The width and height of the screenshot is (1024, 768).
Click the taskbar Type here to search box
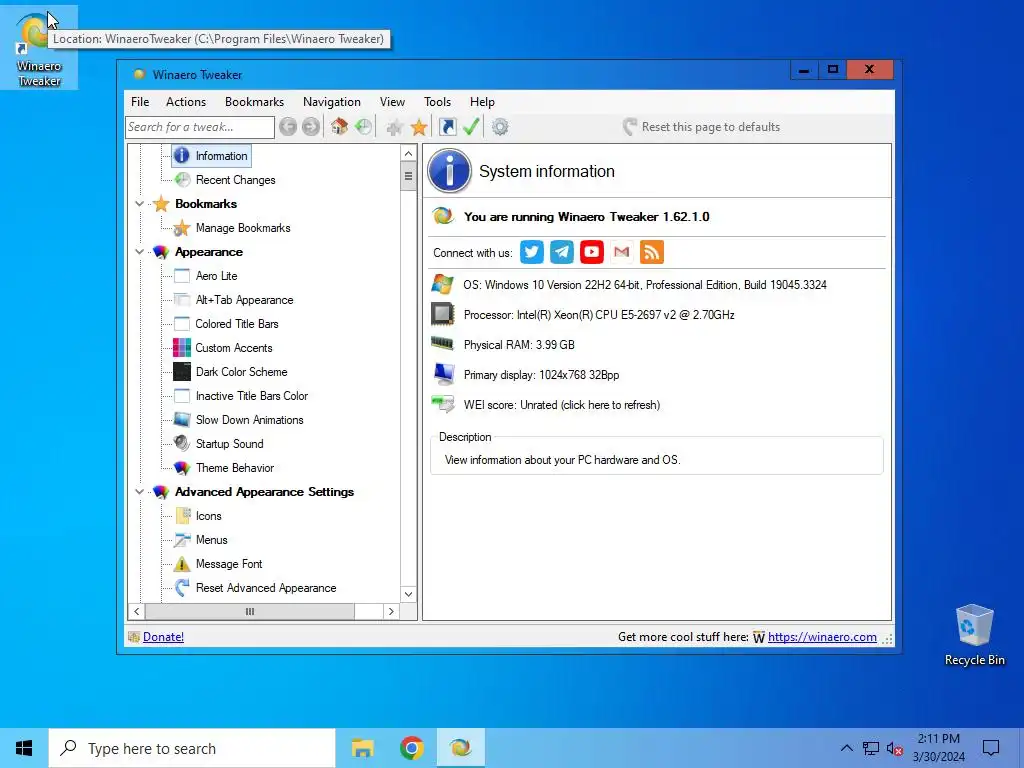(x=192, y=748)
